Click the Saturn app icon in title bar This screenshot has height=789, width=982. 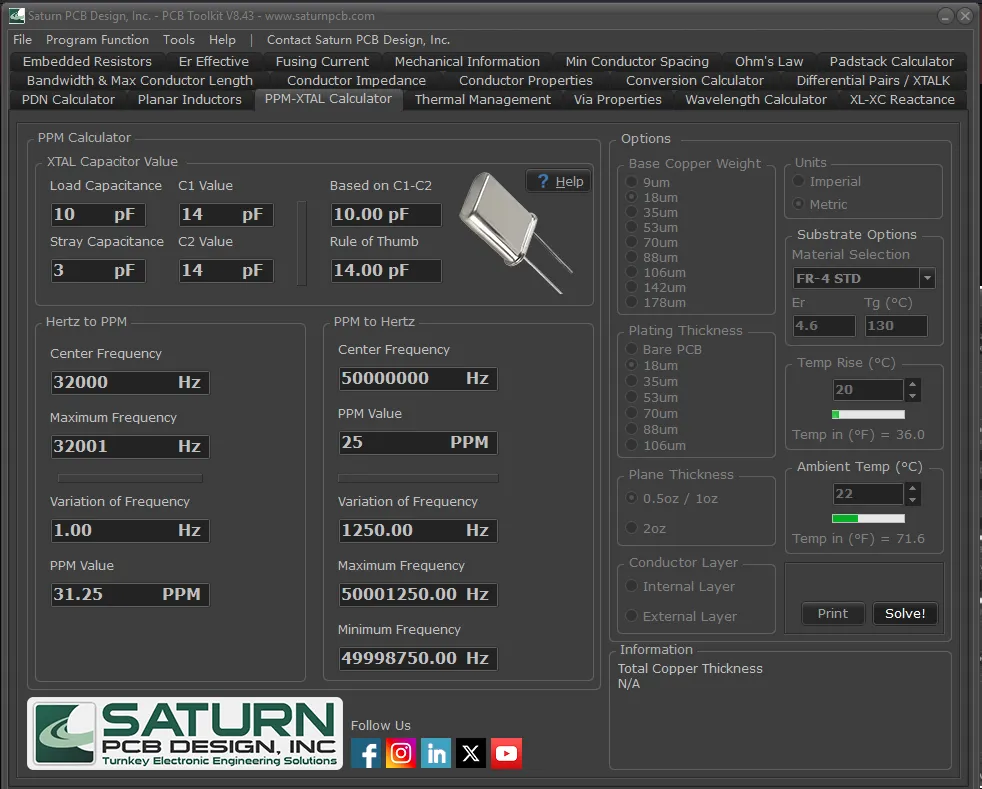(x=17, y=16)
